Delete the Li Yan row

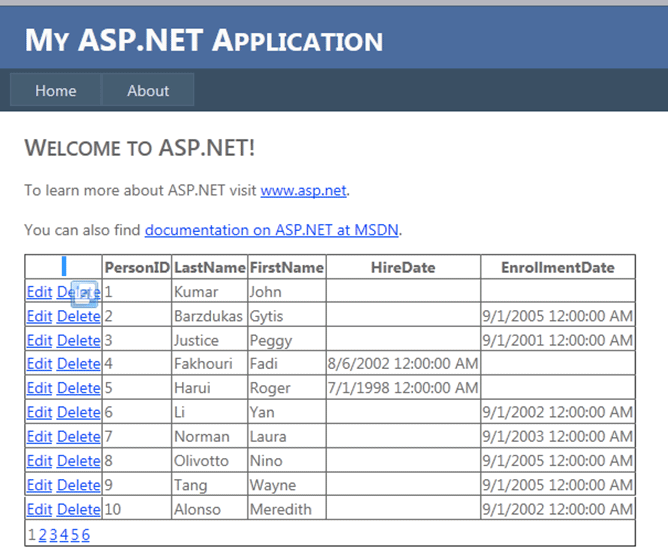[x=78, y=412]
